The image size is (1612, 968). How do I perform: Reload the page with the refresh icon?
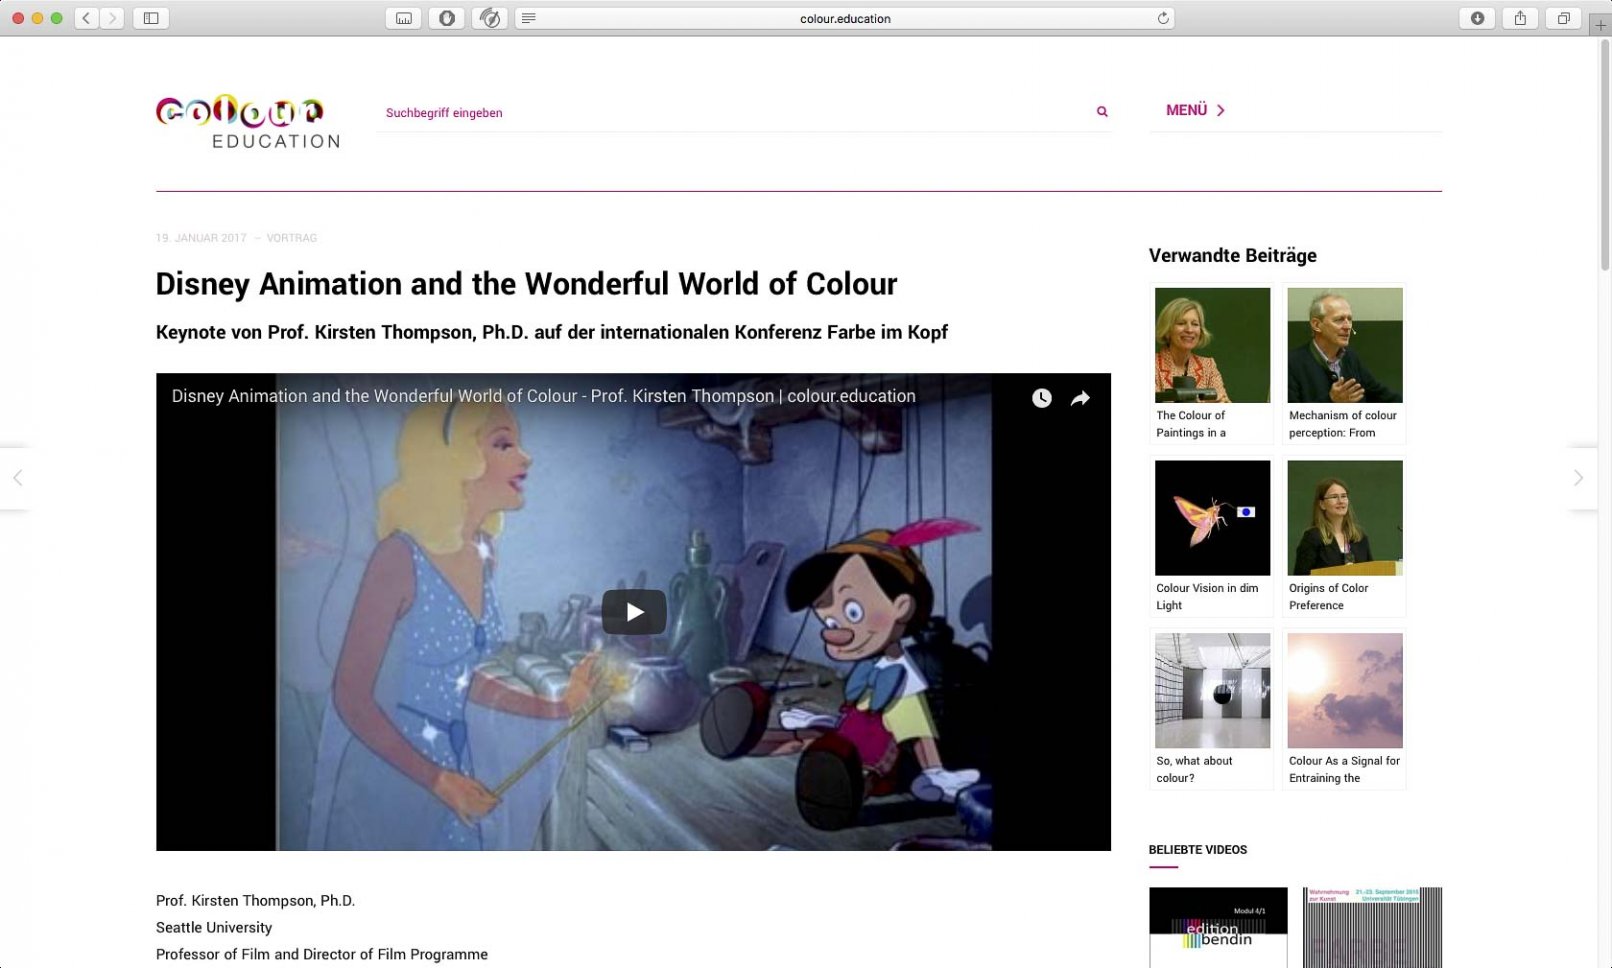(x=1163, y=18)
